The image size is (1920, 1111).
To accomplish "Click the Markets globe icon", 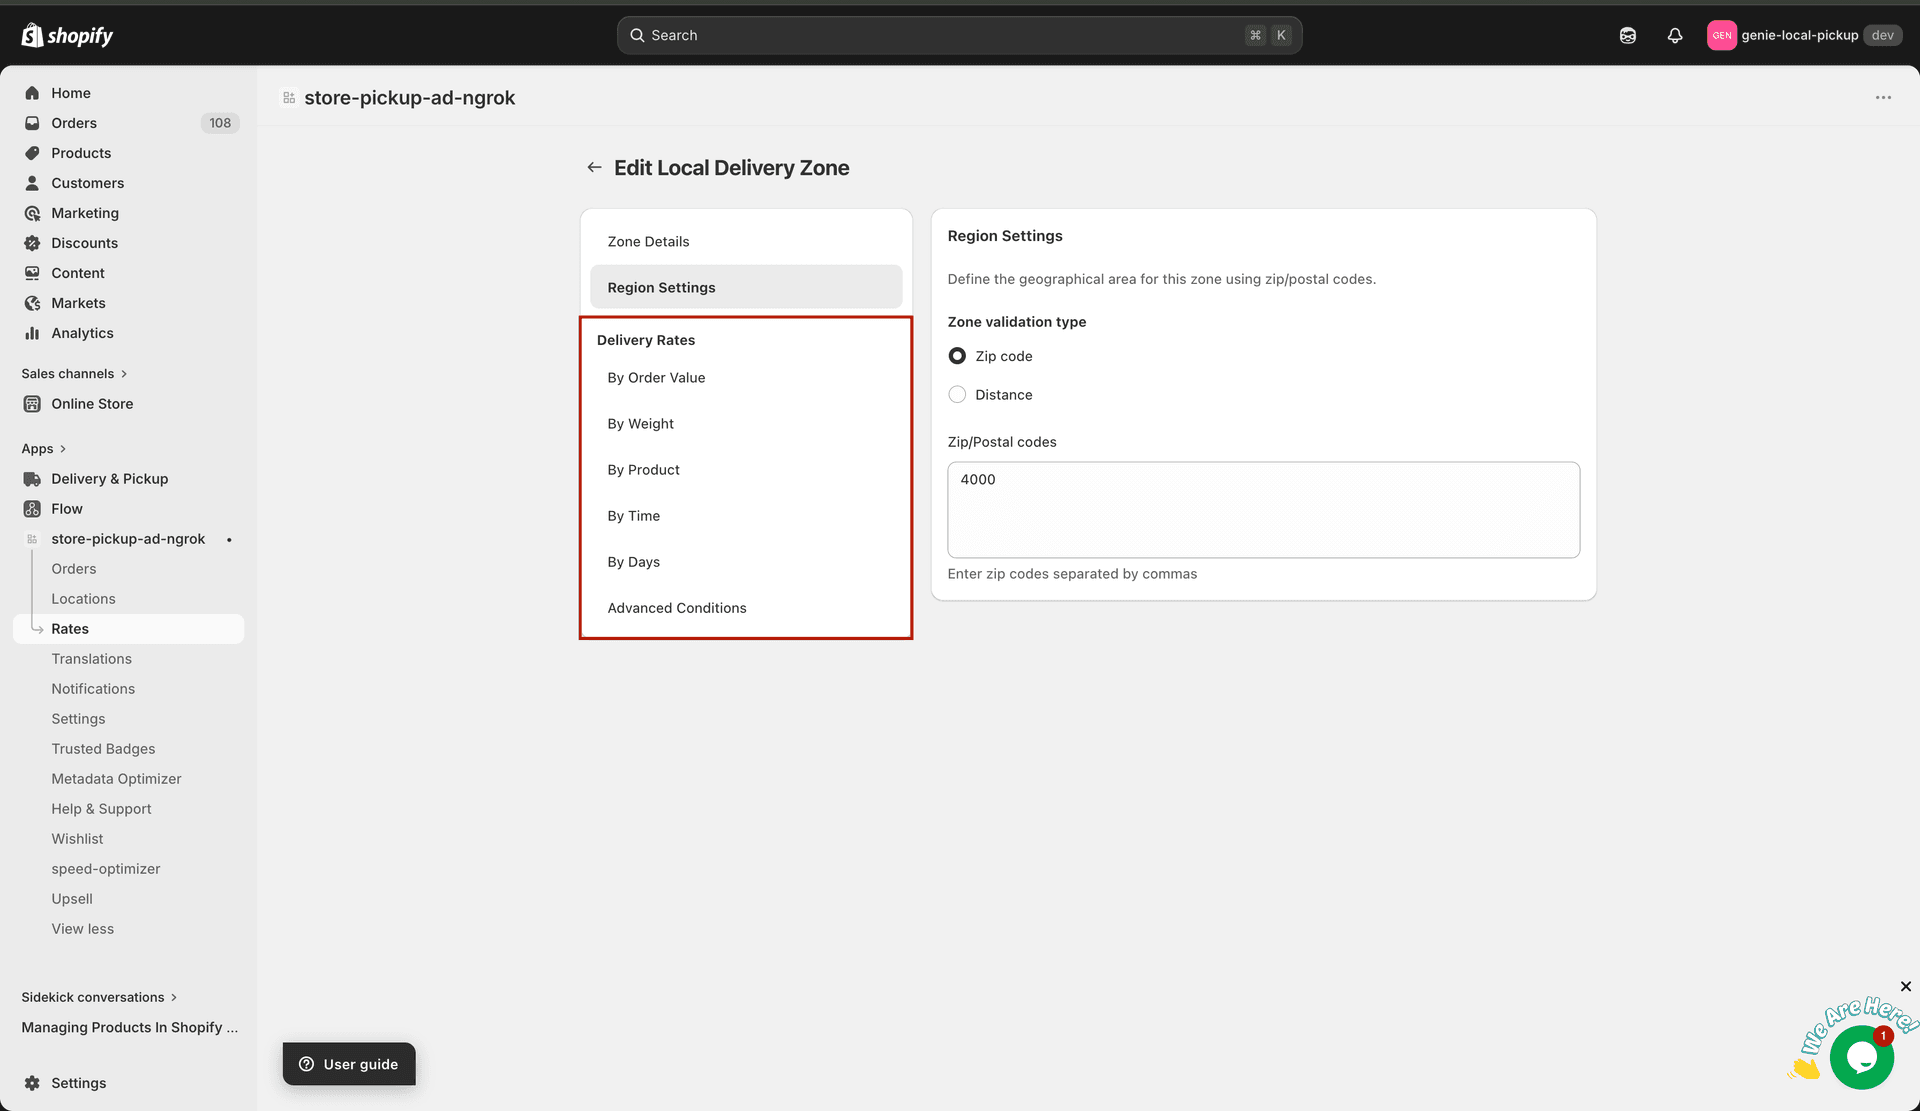I will pos(32,303).
